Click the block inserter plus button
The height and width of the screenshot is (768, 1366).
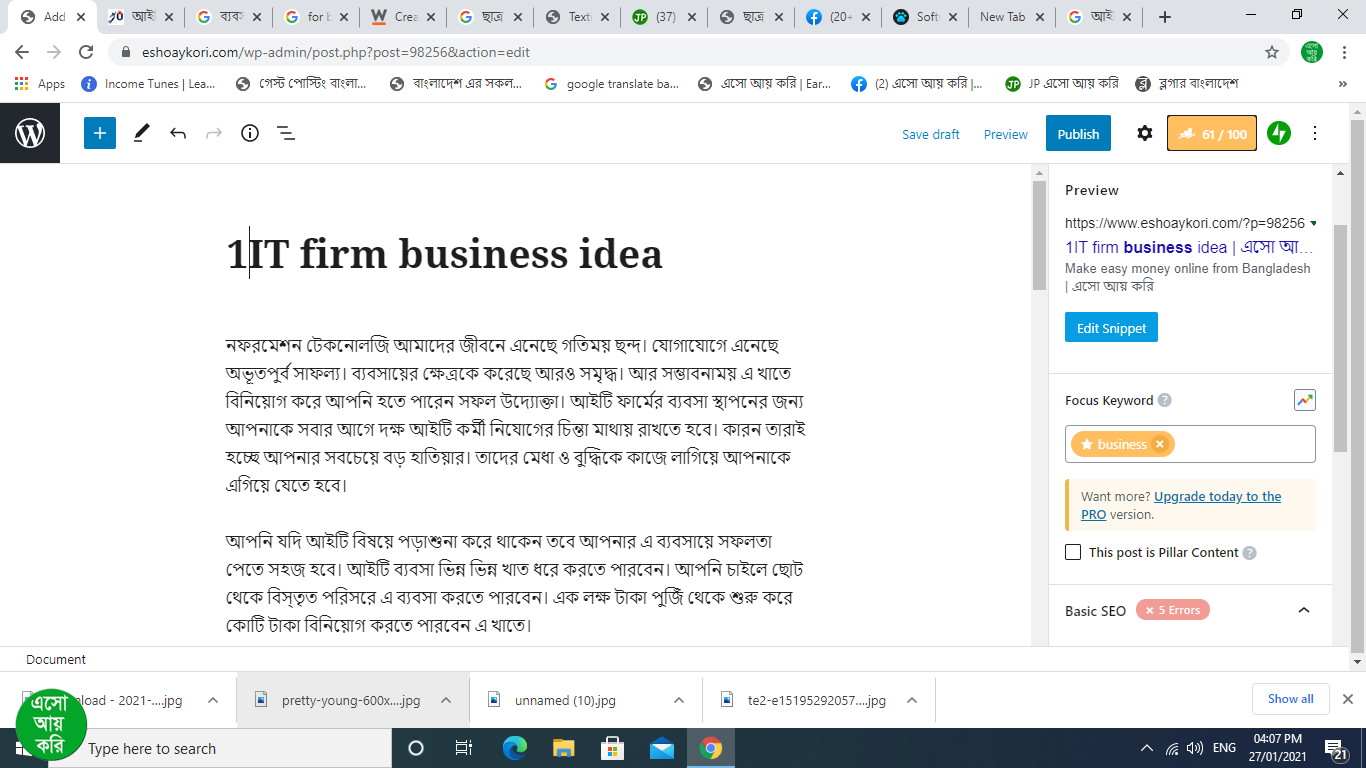[100, 133]
